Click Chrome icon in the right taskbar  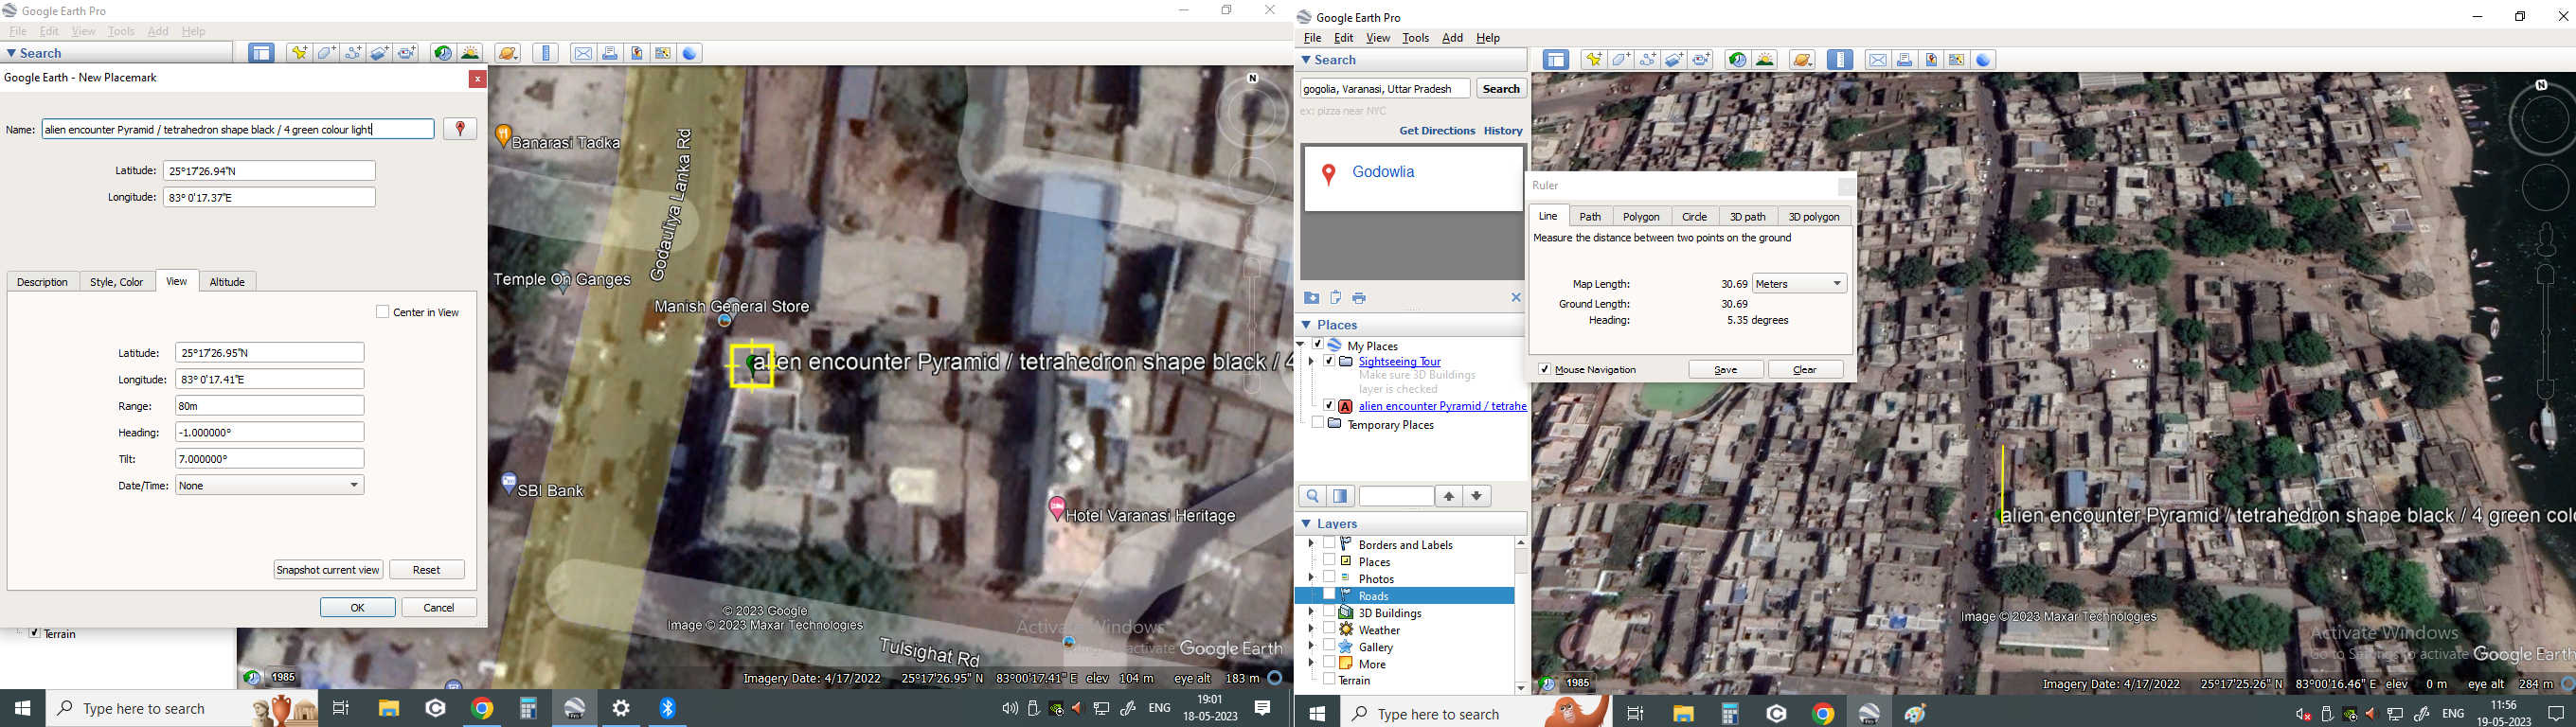[x=1824, y=713]
